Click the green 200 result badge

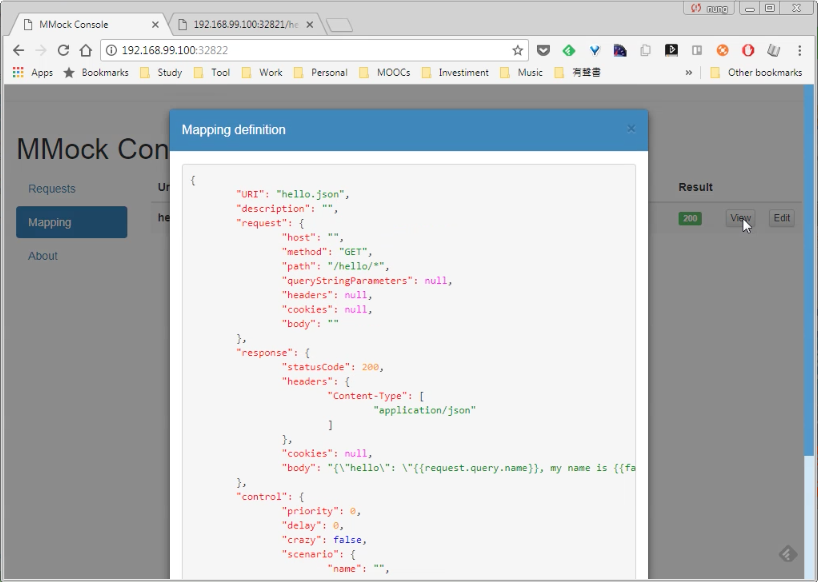coord(690,219)
